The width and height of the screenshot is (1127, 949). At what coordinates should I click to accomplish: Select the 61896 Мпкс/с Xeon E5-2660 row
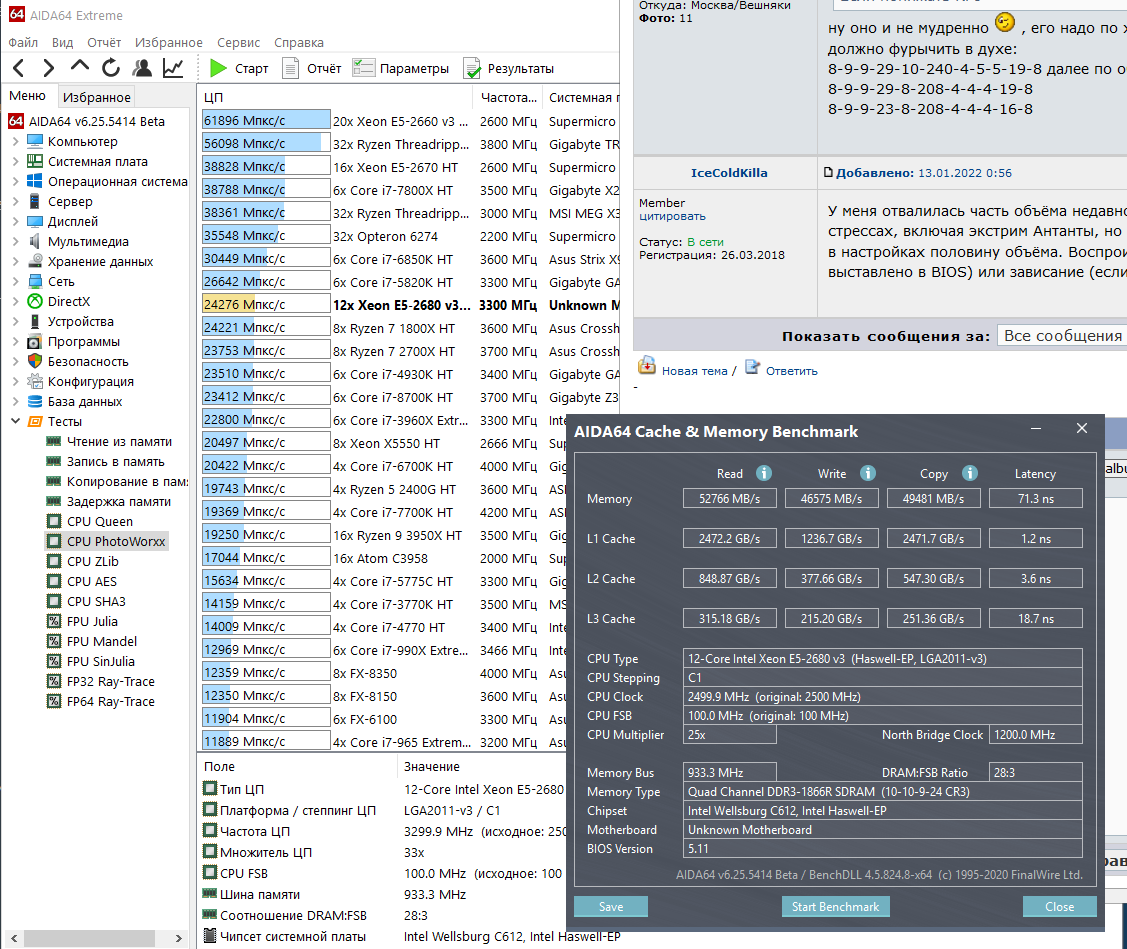(x=410, y=121)
